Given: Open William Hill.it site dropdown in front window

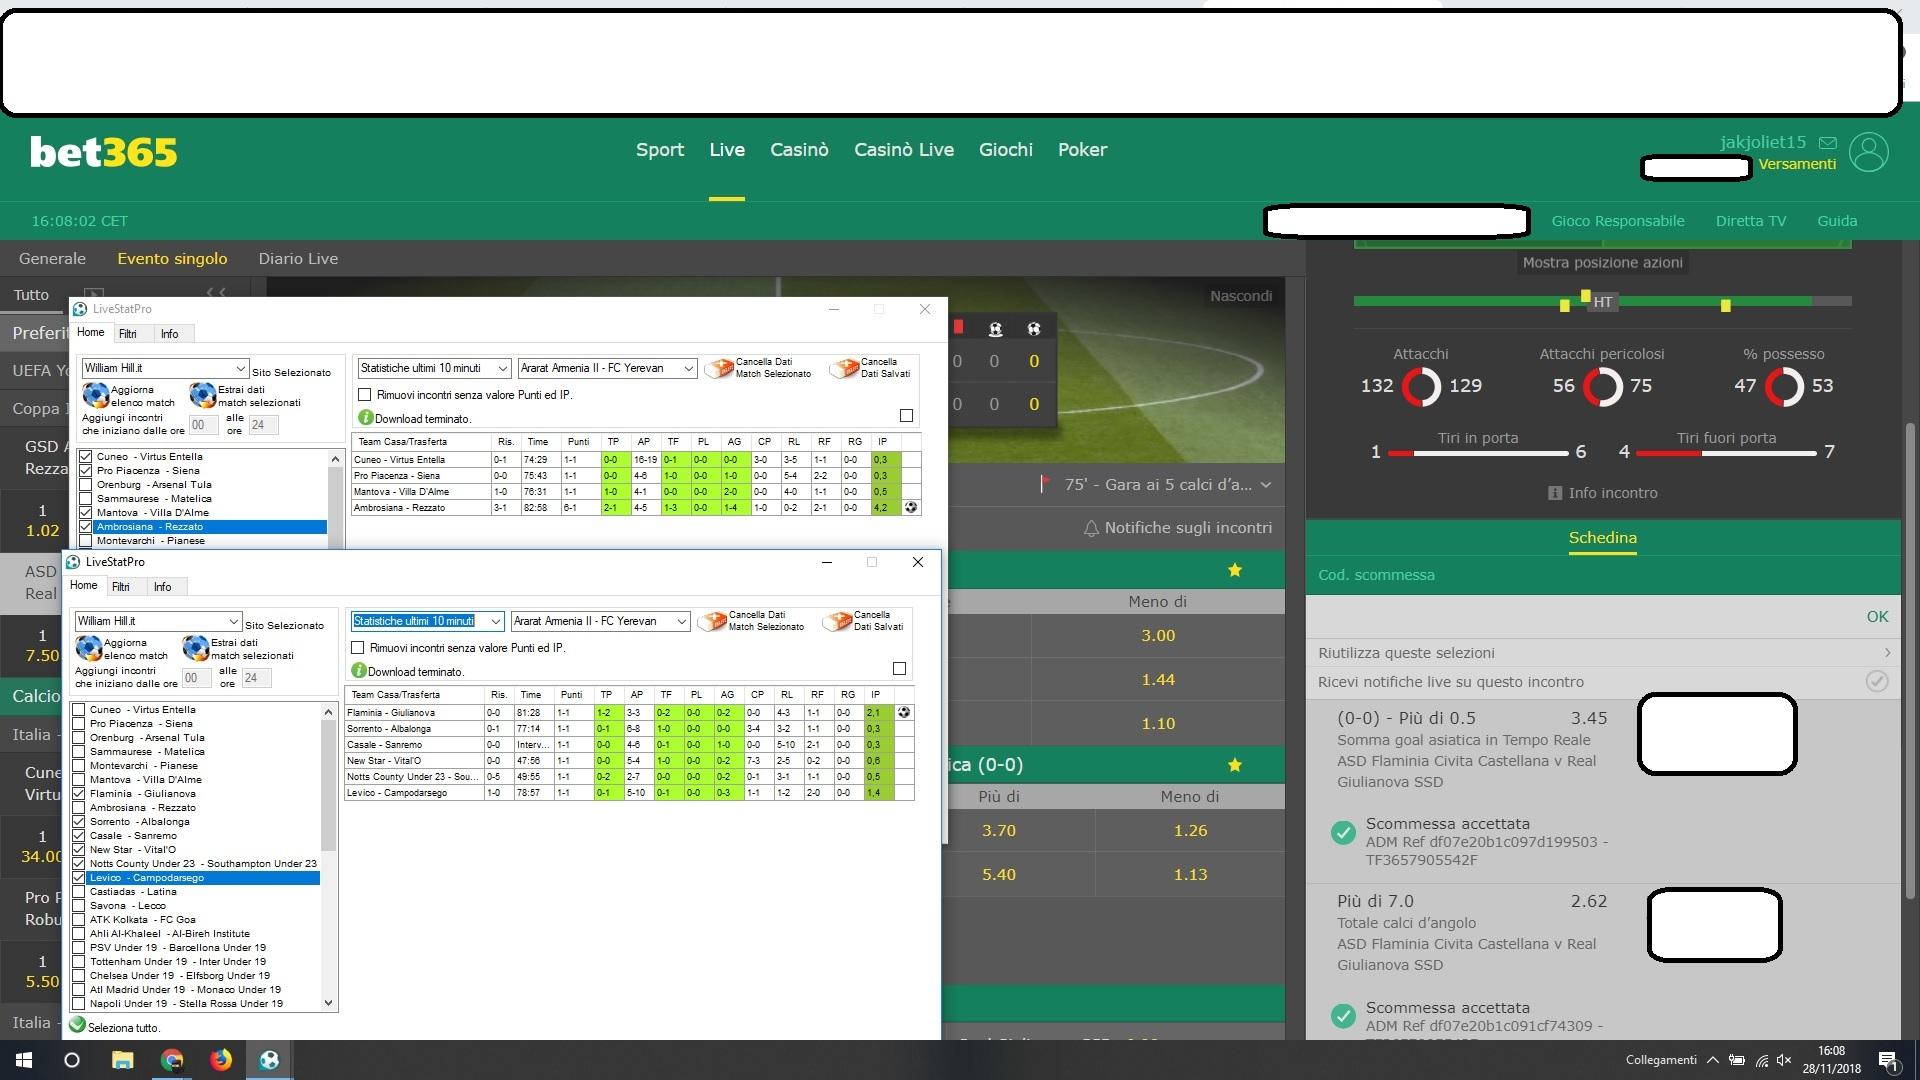Looking at the screenshot, I should click(158, 621).
